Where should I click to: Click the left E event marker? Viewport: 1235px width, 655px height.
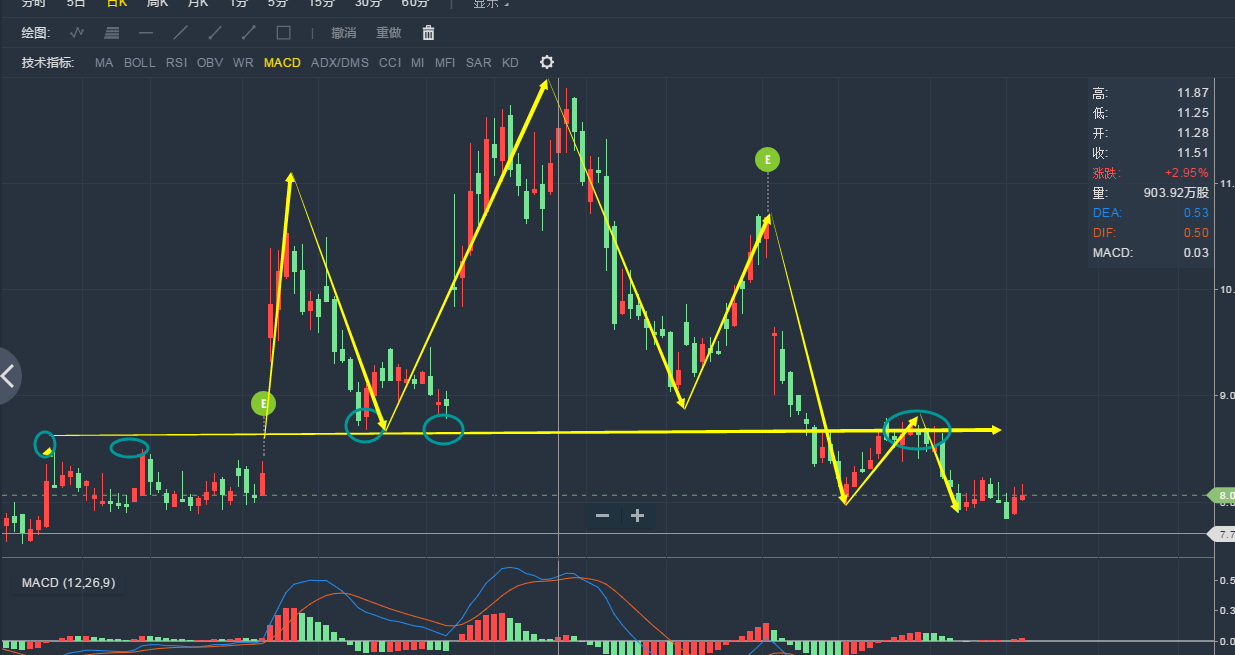(x=263, y=404)
